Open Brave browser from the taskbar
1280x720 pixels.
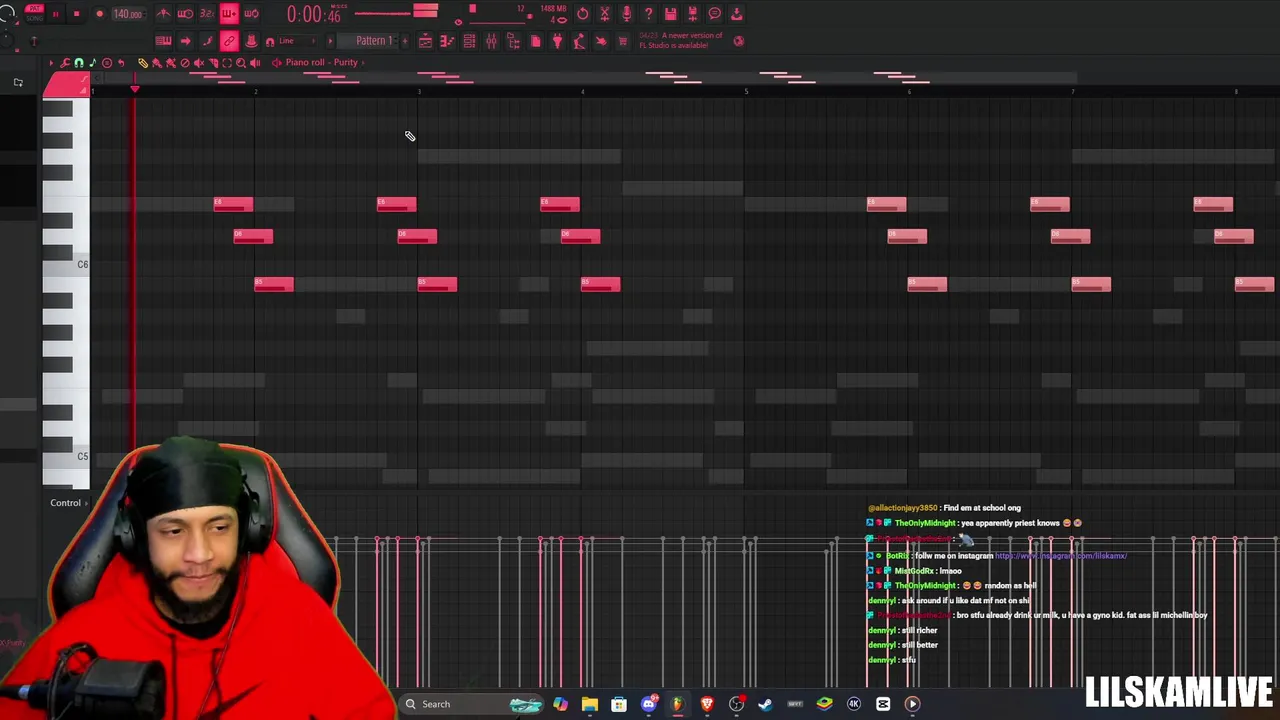(707, 704)
